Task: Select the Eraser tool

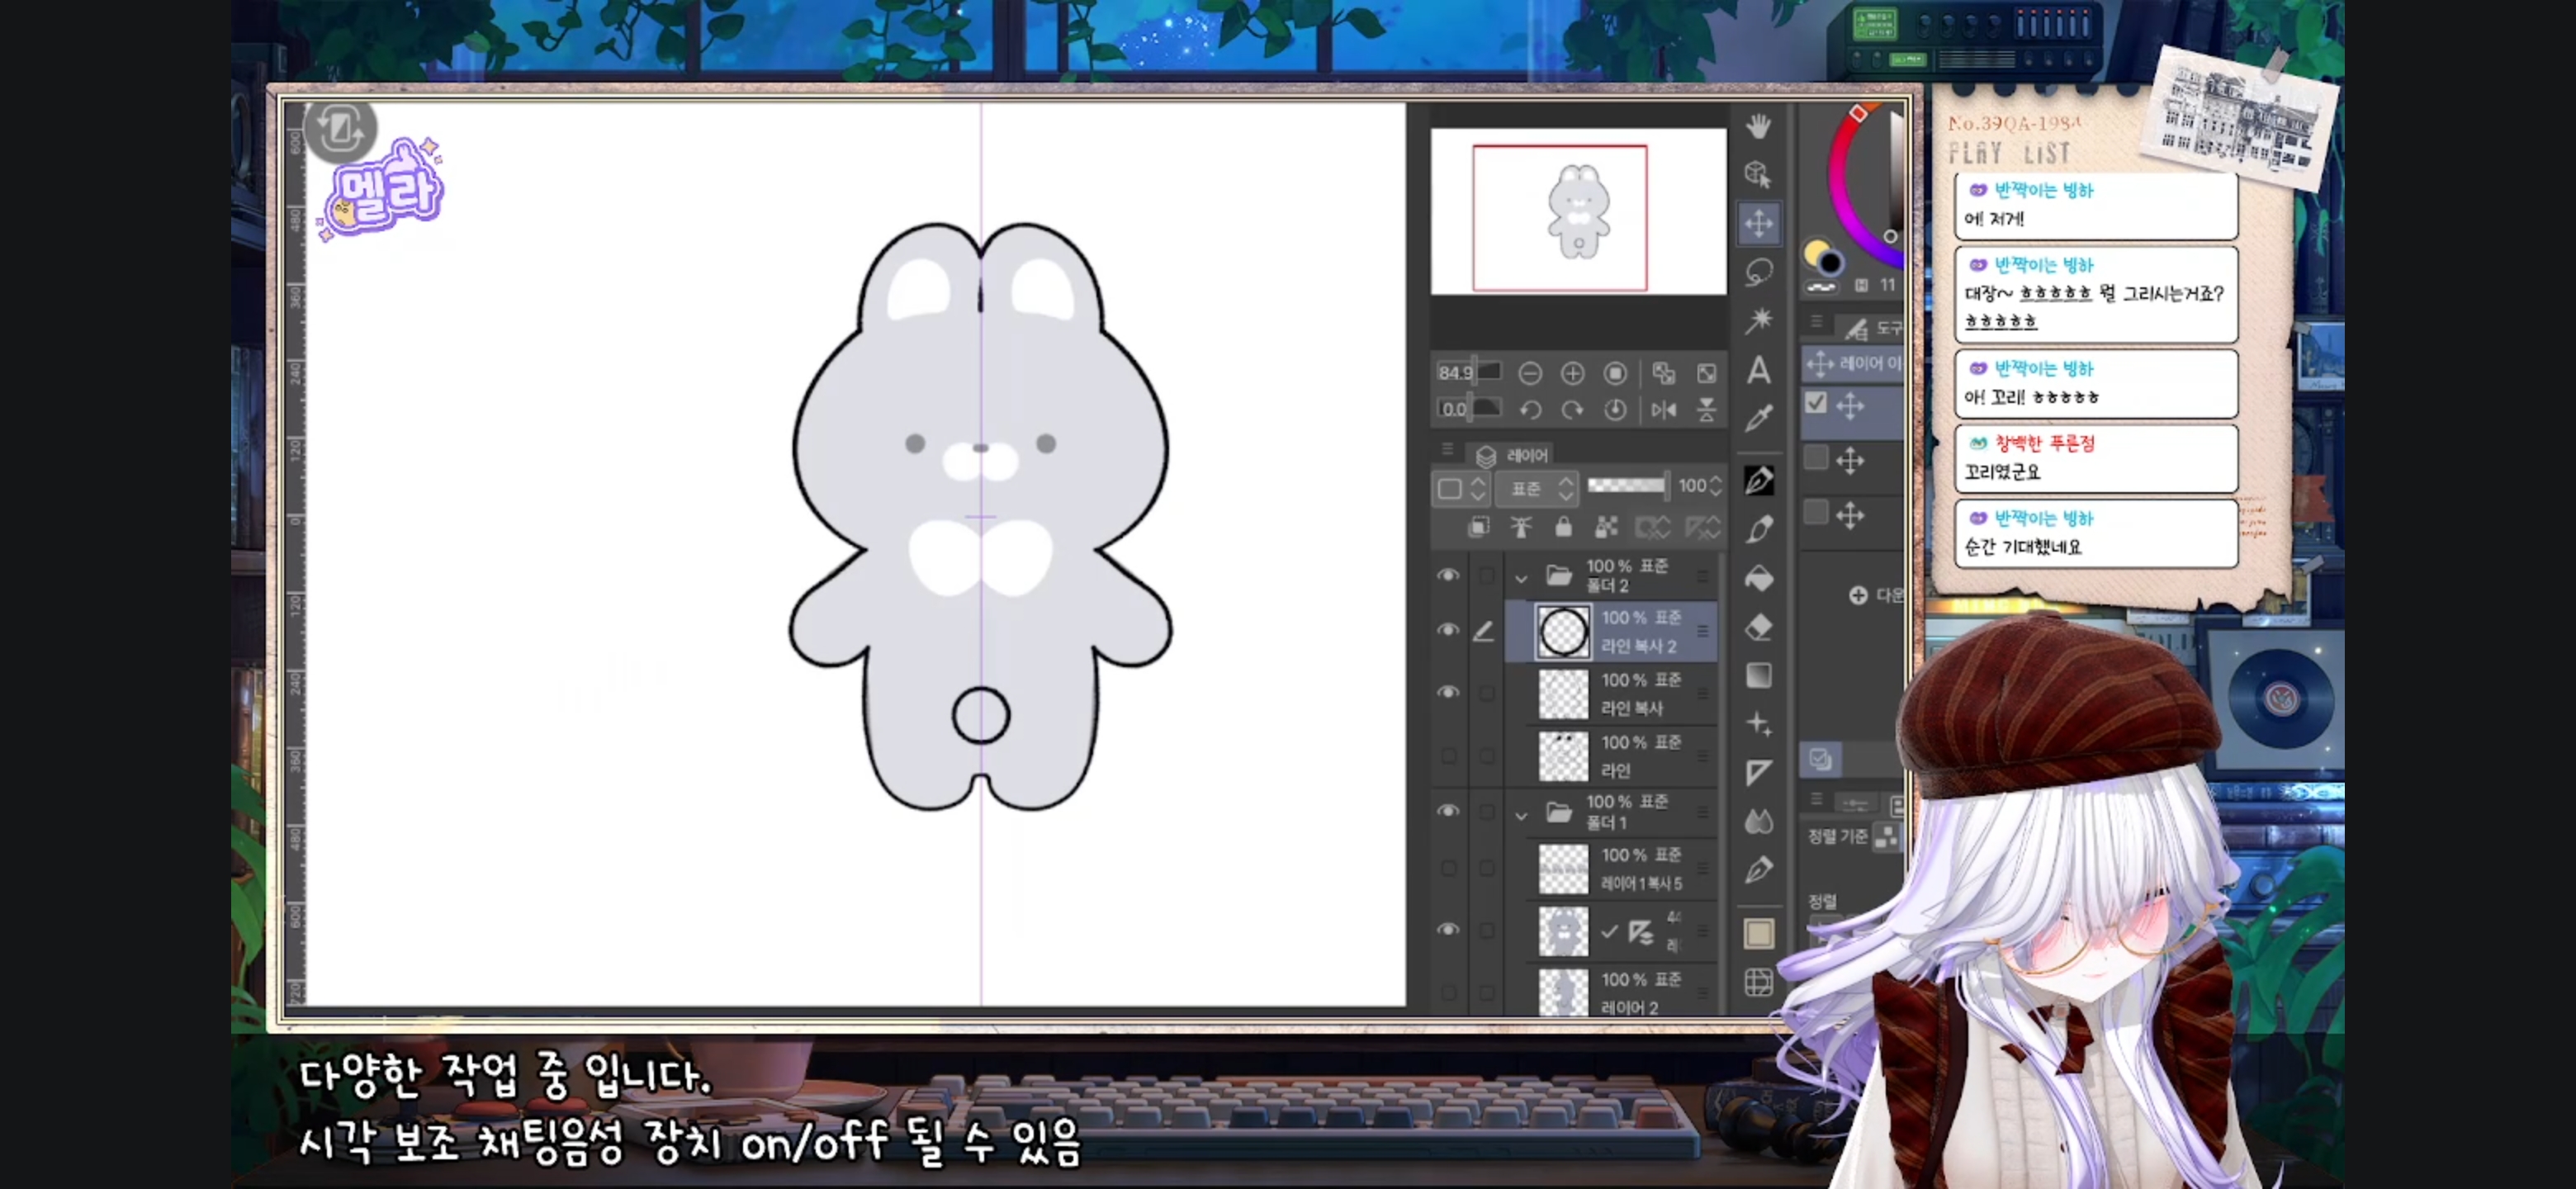Action: point(1758,627)
